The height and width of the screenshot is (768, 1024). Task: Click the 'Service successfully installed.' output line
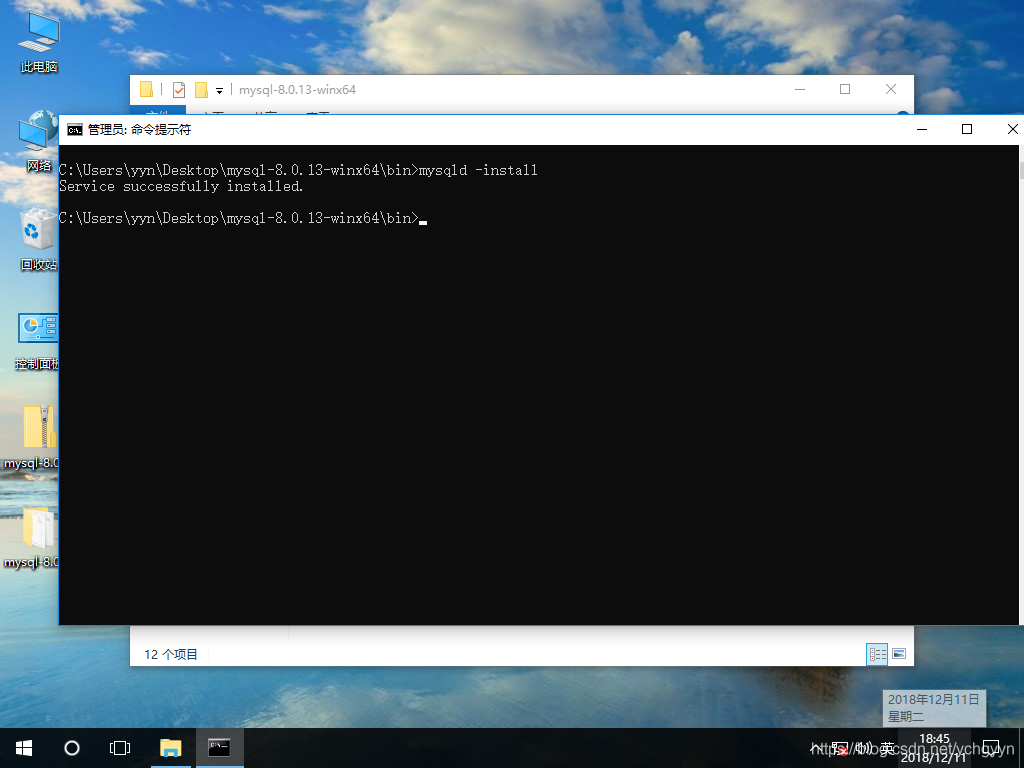click(x=181, y=186)
